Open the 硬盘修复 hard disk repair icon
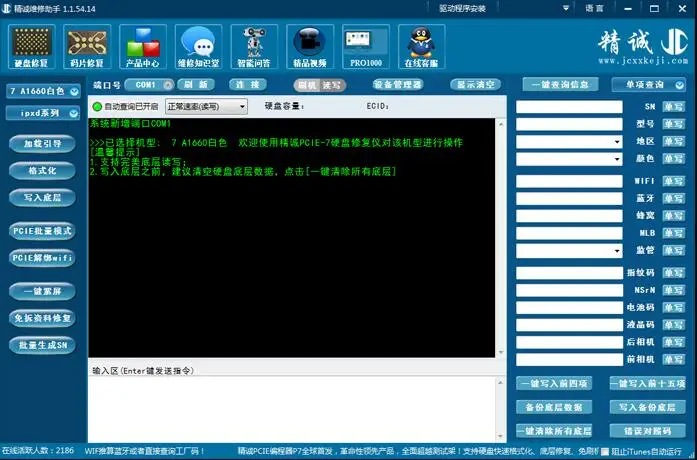This screenshot has width=697, height=460. [x=32, y=47]
